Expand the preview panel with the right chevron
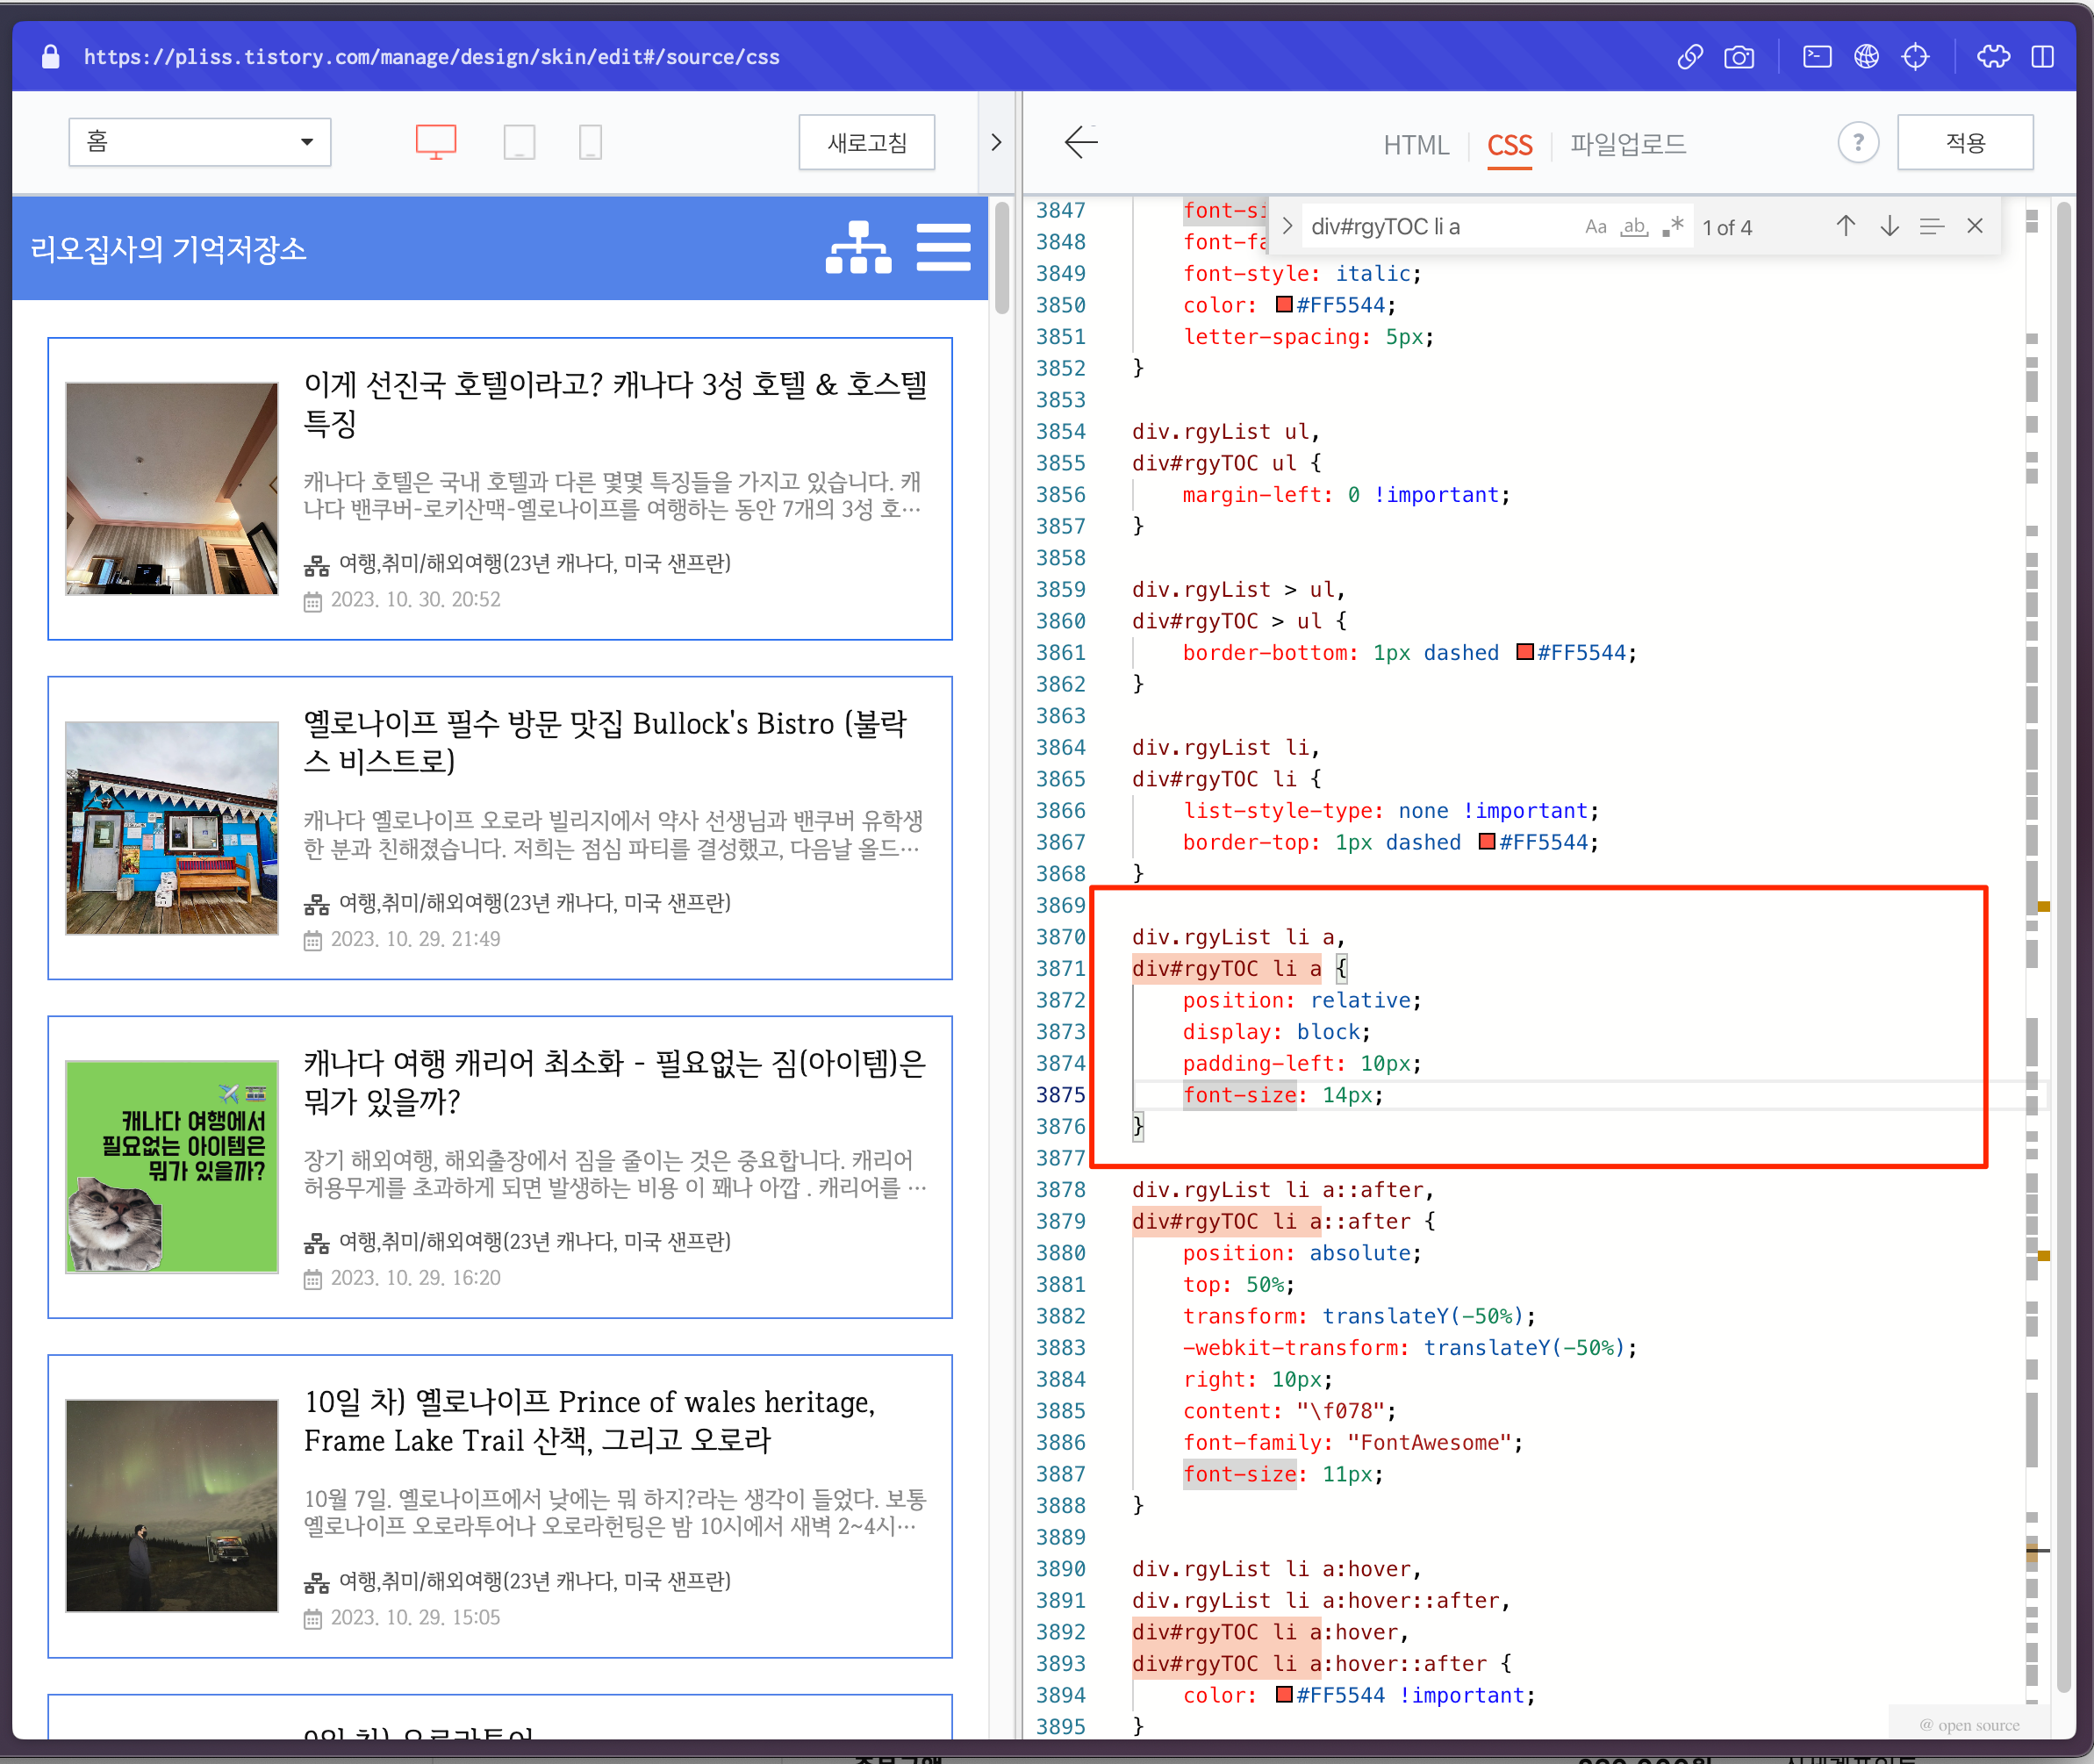Image resolution: width=2094 pixels, height=1764 pixels. (995, 142)
